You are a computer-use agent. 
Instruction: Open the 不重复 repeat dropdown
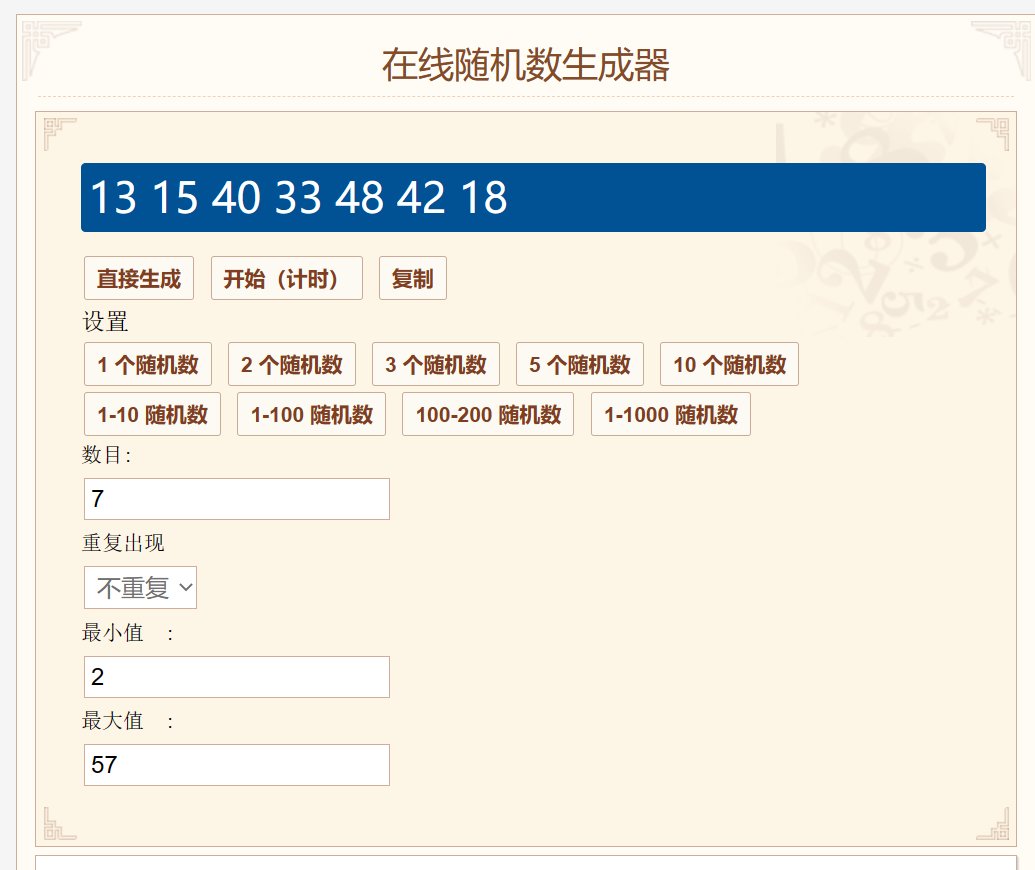click(x=141, y=587)
